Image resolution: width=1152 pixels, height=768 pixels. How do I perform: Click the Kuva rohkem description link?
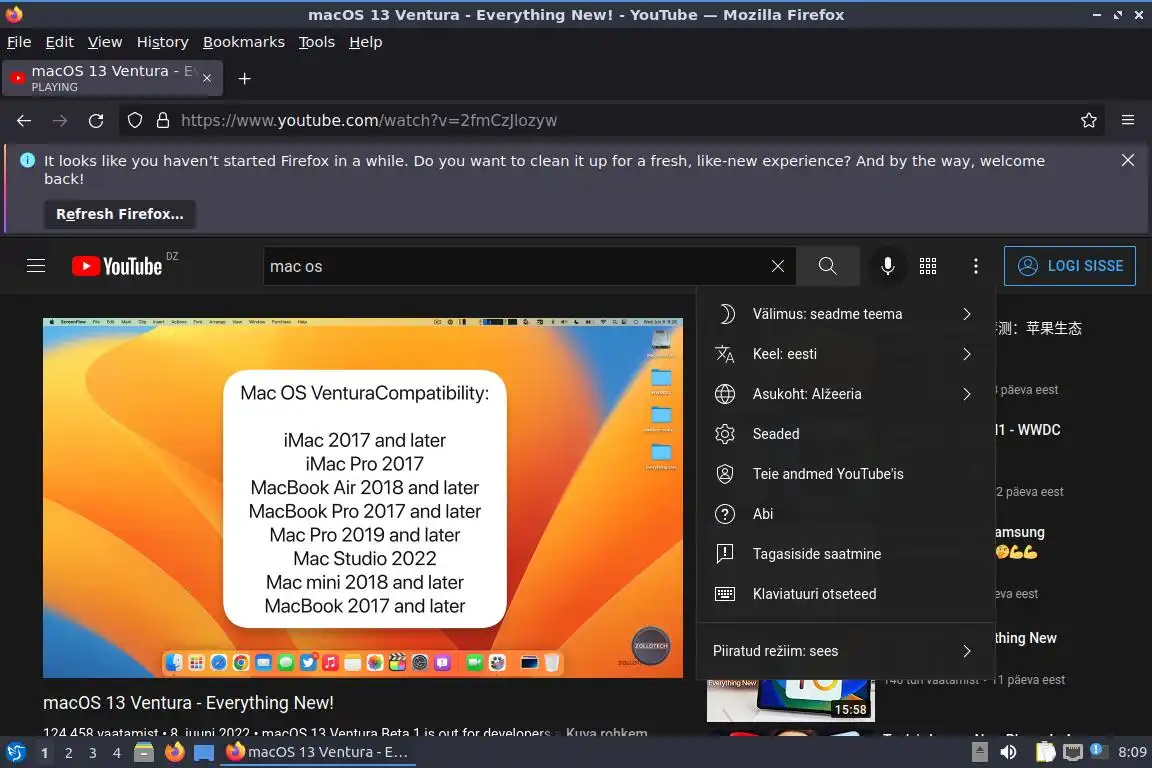click(606, 733)
